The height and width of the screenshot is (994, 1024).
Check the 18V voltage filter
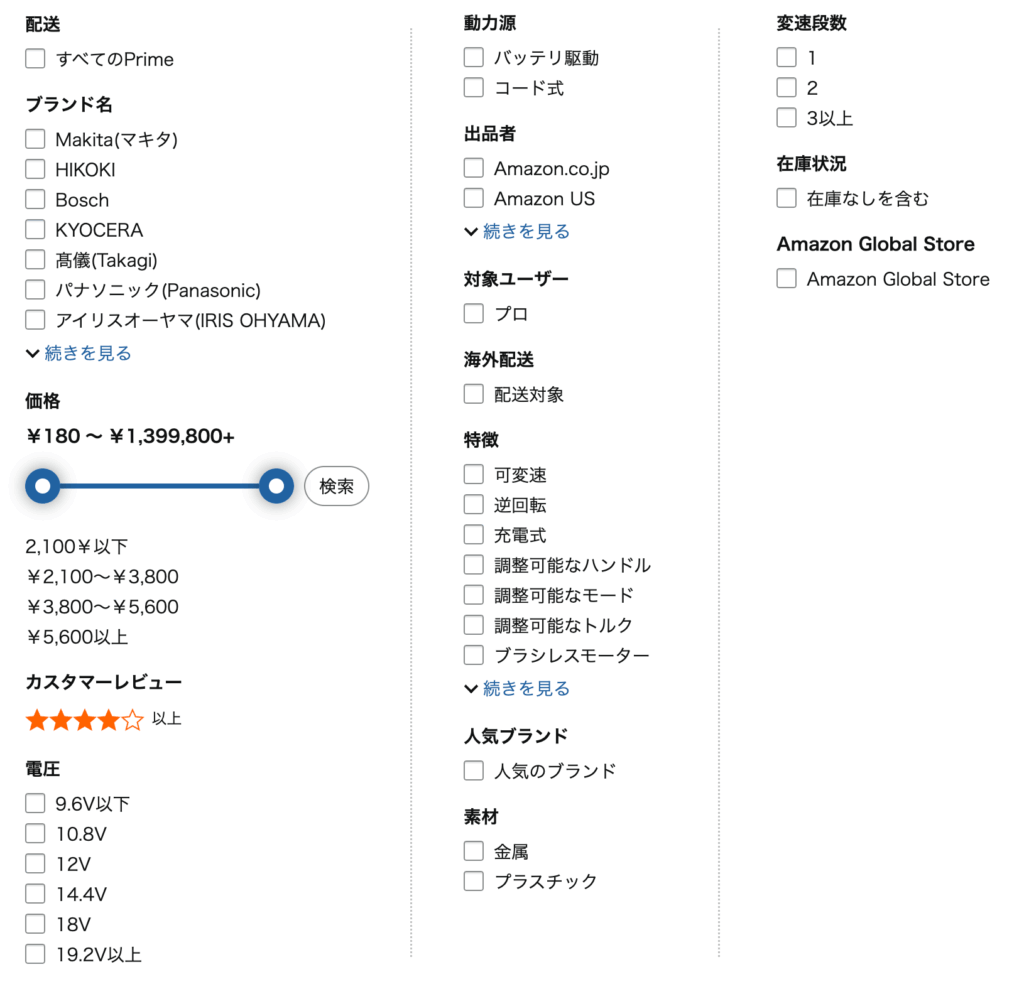tap(35, 924)
